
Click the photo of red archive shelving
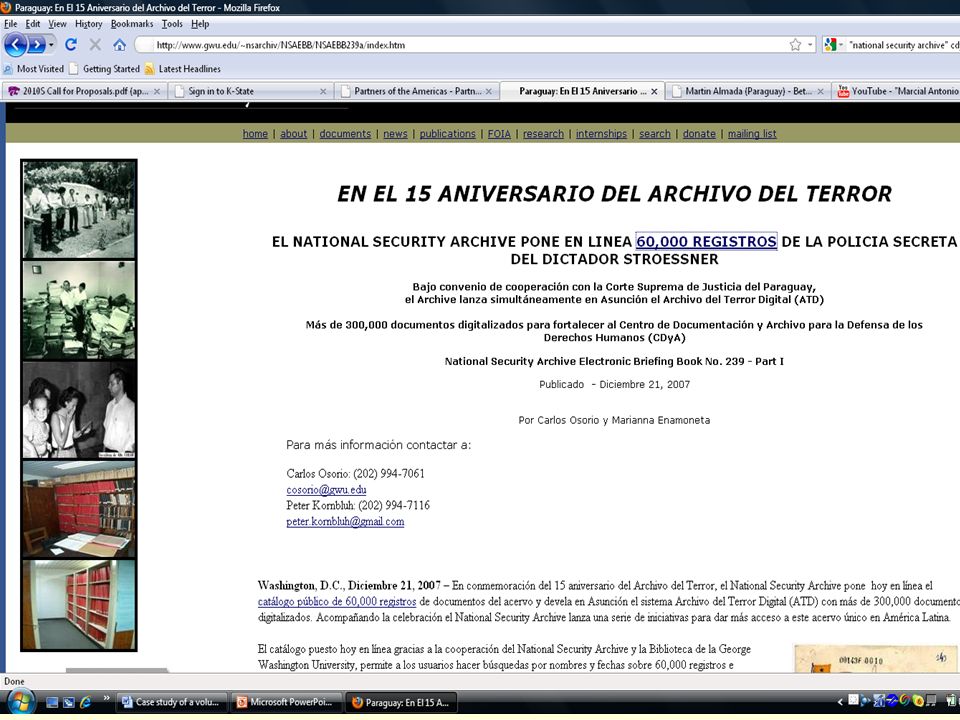coord(78,605)
